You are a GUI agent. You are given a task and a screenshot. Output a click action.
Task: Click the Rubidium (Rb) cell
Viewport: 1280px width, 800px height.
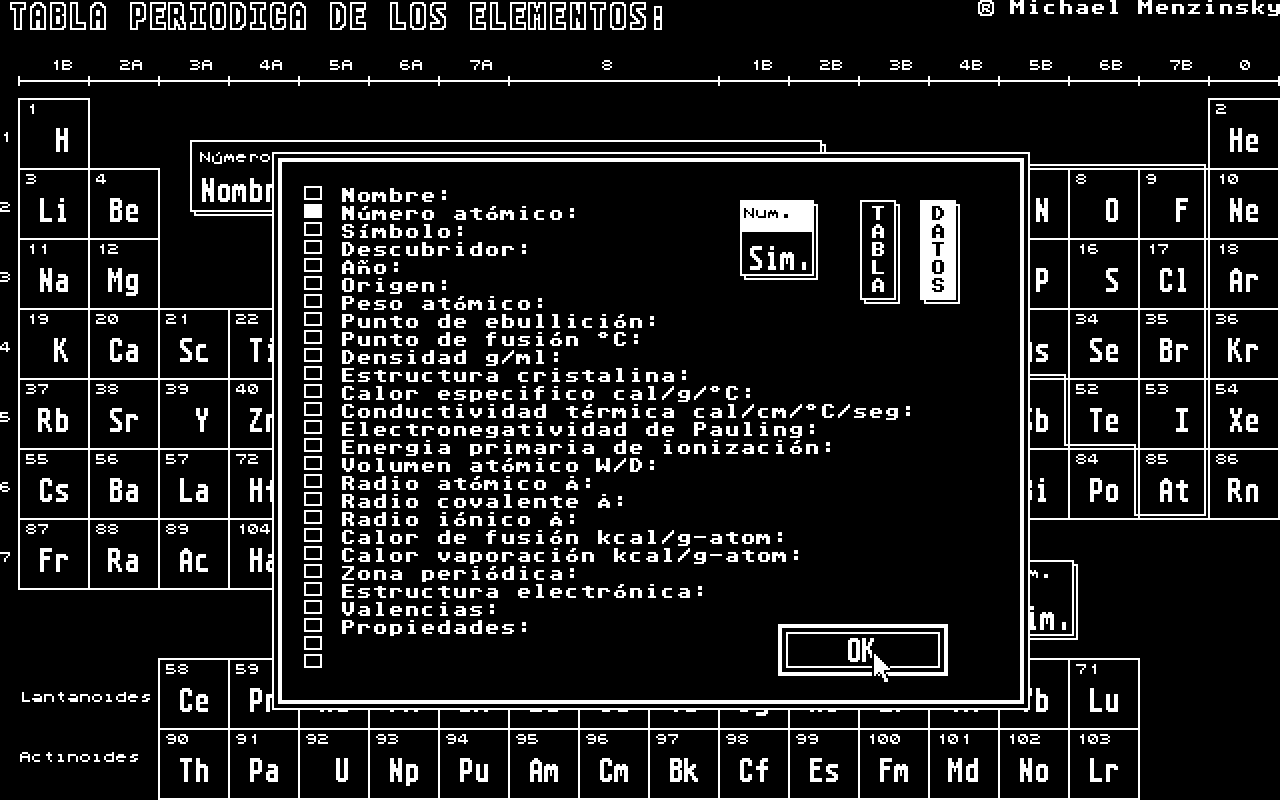[x=54, y=414]
